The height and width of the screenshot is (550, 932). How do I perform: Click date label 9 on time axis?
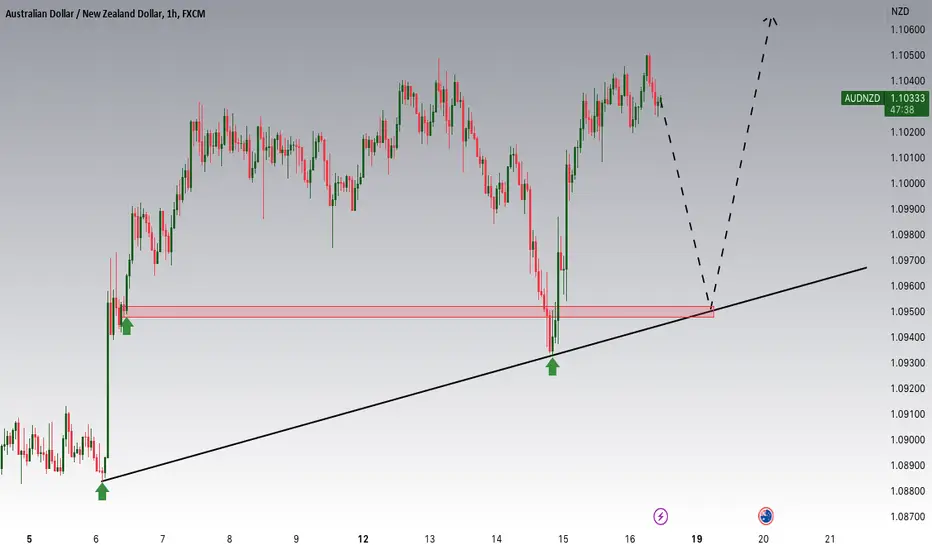coord(296,539)
